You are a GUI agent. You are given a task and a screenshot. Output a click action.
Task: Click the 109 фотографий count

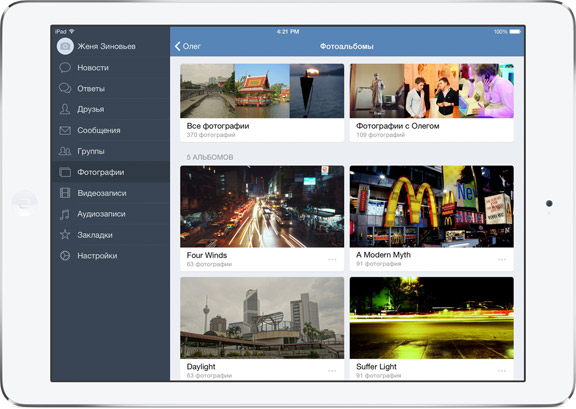(381, 135)
